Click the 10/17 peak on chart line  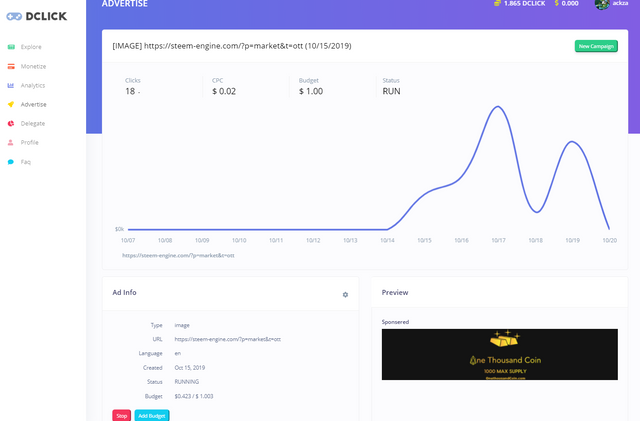point(498,107)
